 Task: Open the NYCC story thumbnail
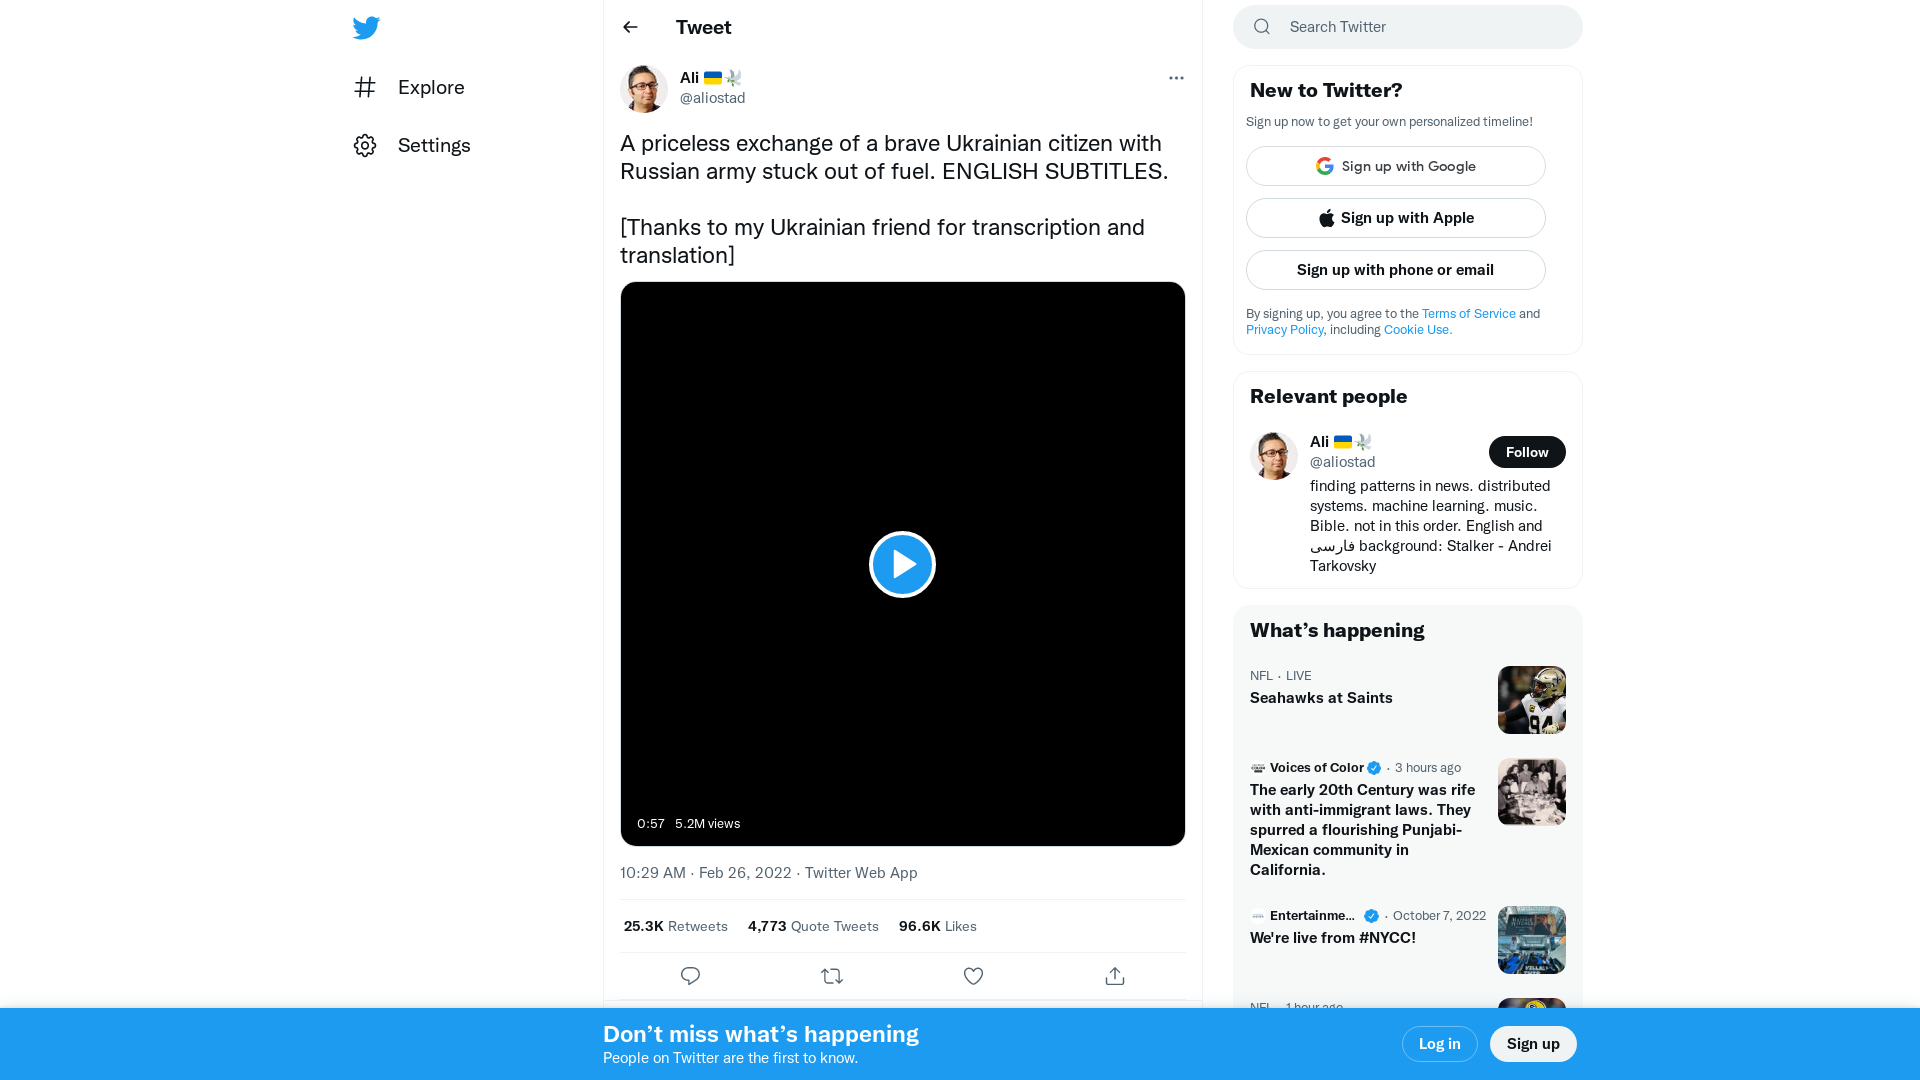(x=1532, y=940)
